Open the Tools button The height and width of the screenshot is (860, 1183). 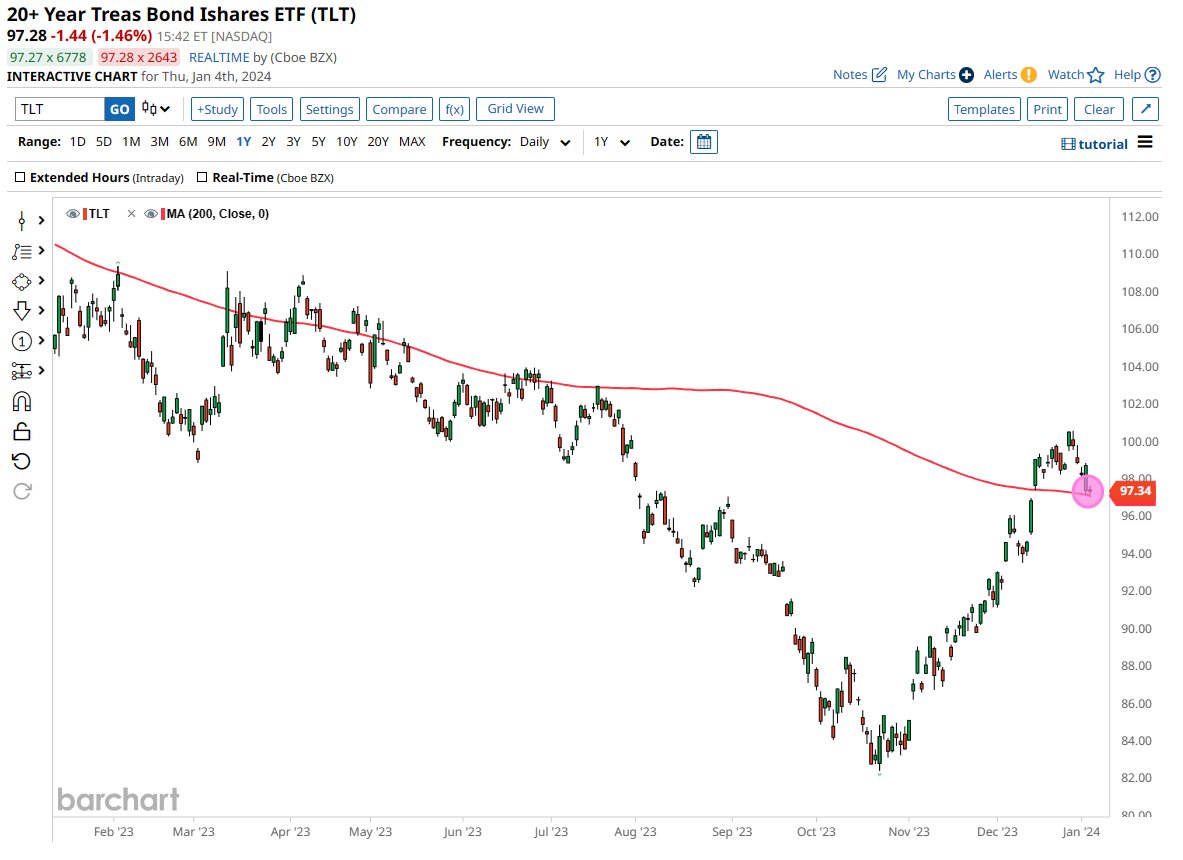click(x=272, y=109)
